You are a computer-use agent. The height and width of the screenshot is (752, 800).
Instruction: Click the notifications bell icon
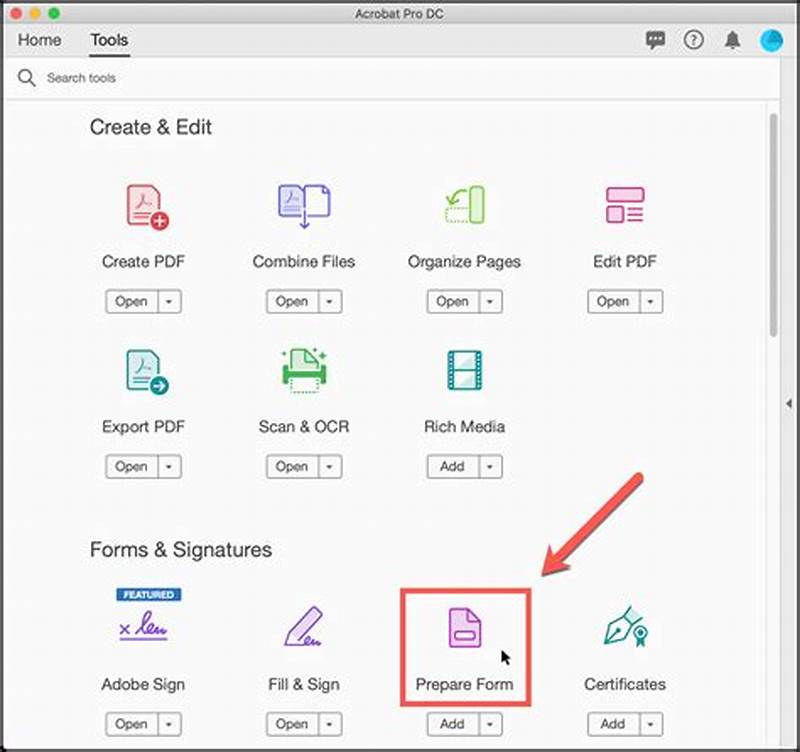pos(731,40)
